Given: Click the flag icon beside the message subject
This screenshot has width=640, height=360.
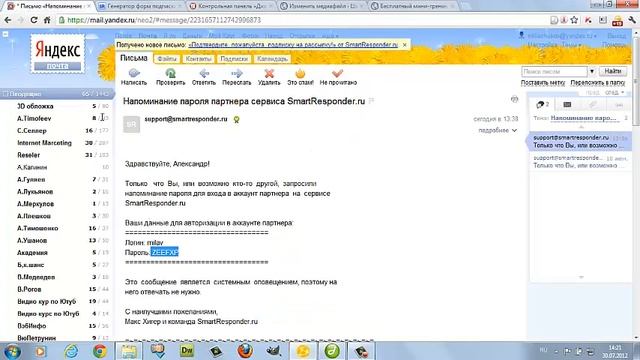Looking at the screenshot, I should [371, 100].
